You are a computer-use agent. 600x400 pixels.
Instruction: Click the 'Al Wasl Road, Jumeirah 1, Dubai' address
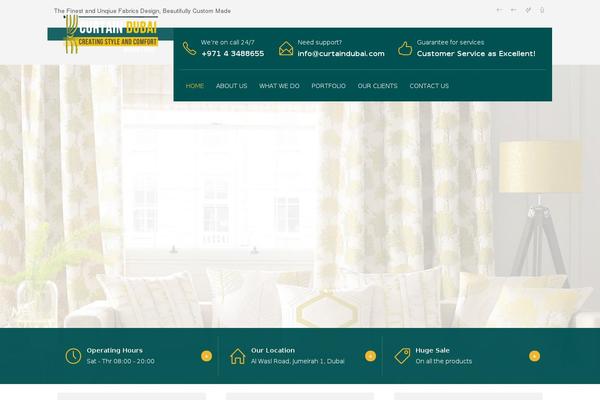click(x=298, y=361)
